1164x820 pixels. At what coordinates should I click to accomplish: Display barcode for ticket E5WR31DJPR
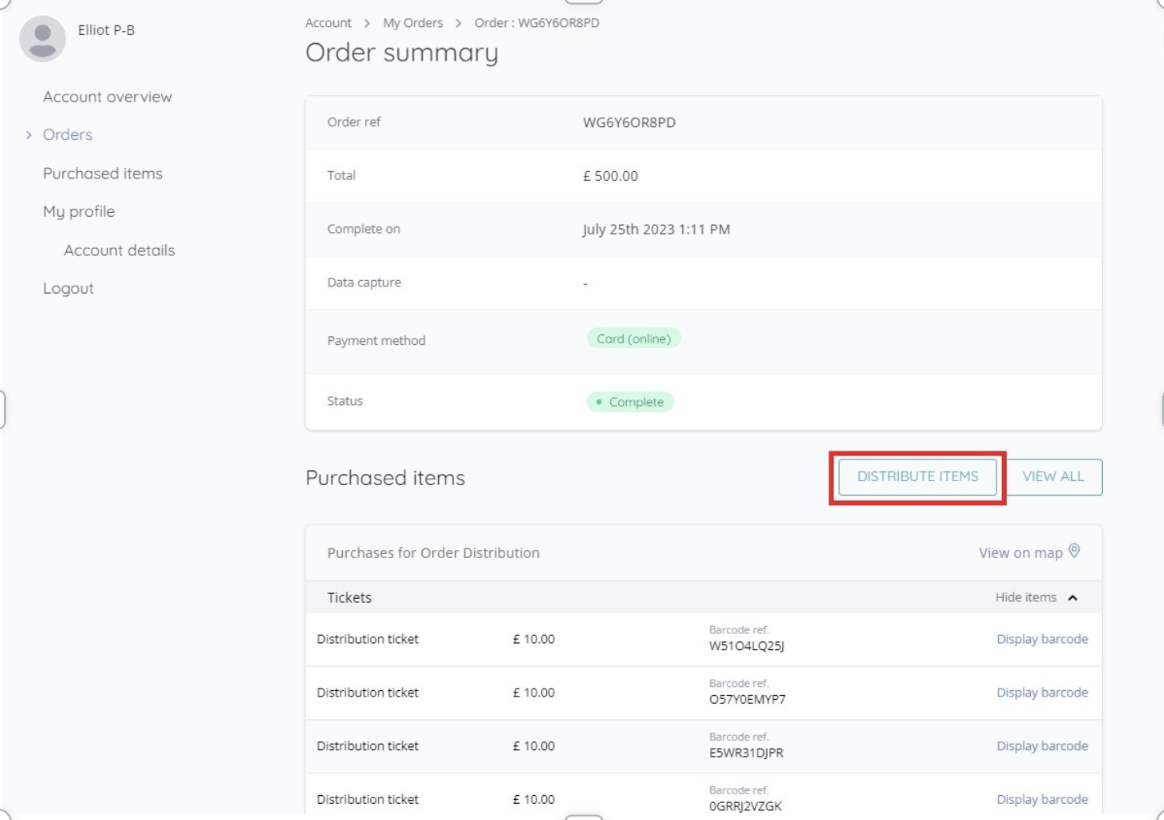(x=1041, y=746)
